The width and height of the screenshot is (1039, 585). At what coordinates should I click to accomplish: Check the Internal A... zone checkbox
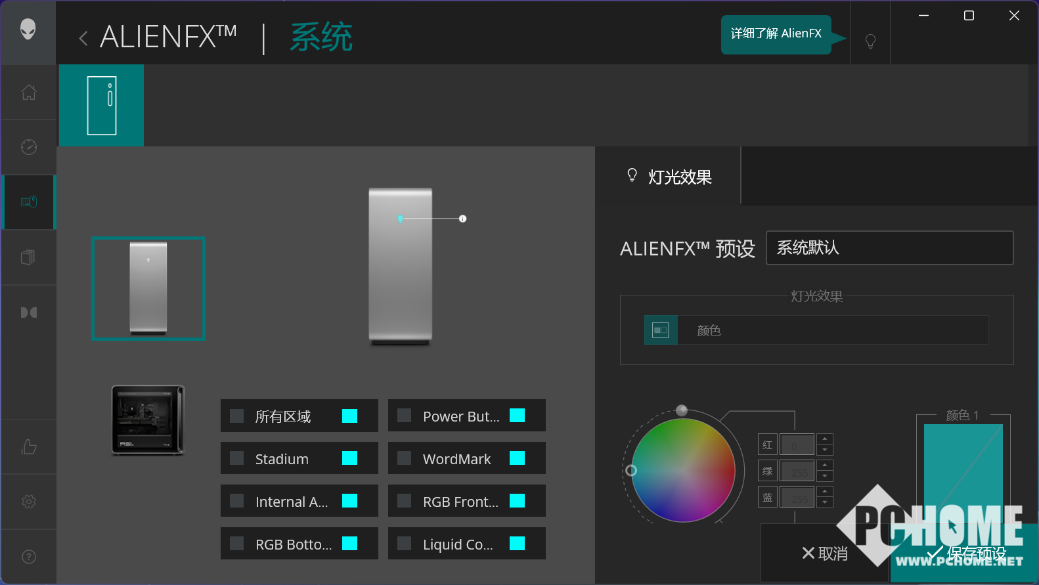coord(237,502)
